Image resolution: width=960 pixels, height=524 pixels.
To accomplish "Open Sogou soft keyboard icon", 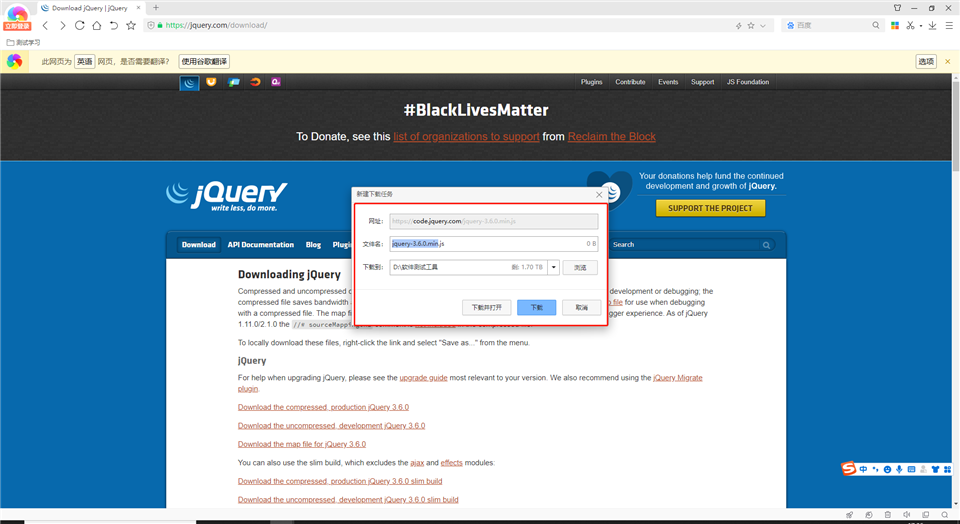I will point(911,470).
